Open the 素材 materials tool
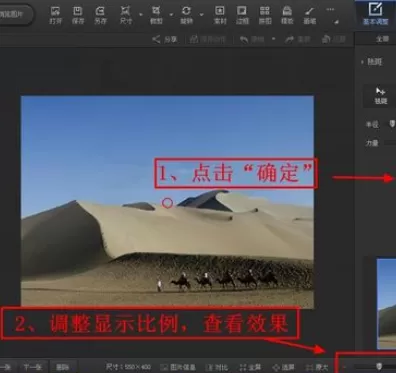Viewport: 396px width, 373px height. coord(220,15)
